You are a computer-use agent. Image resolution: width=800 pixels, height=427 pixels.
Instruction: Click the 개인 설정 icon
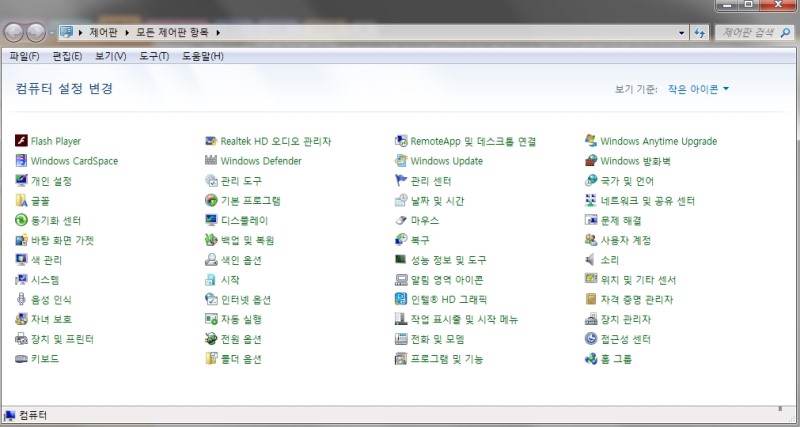[x=21, y=181]
